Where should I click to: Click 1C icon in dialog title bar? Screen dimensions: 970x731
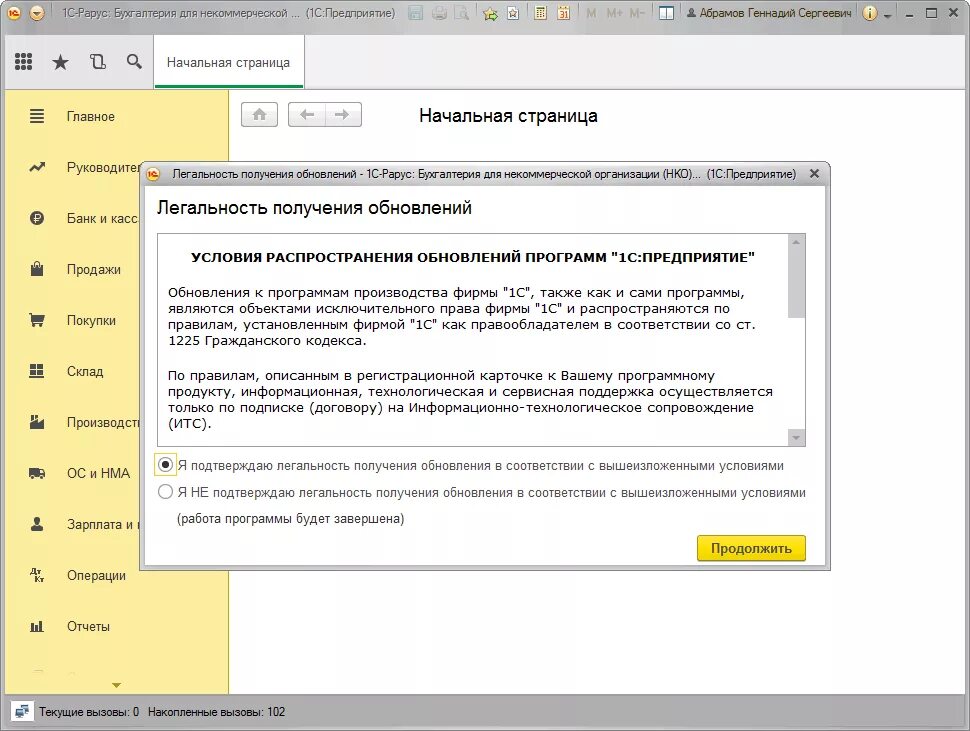(x=153, y=174)
